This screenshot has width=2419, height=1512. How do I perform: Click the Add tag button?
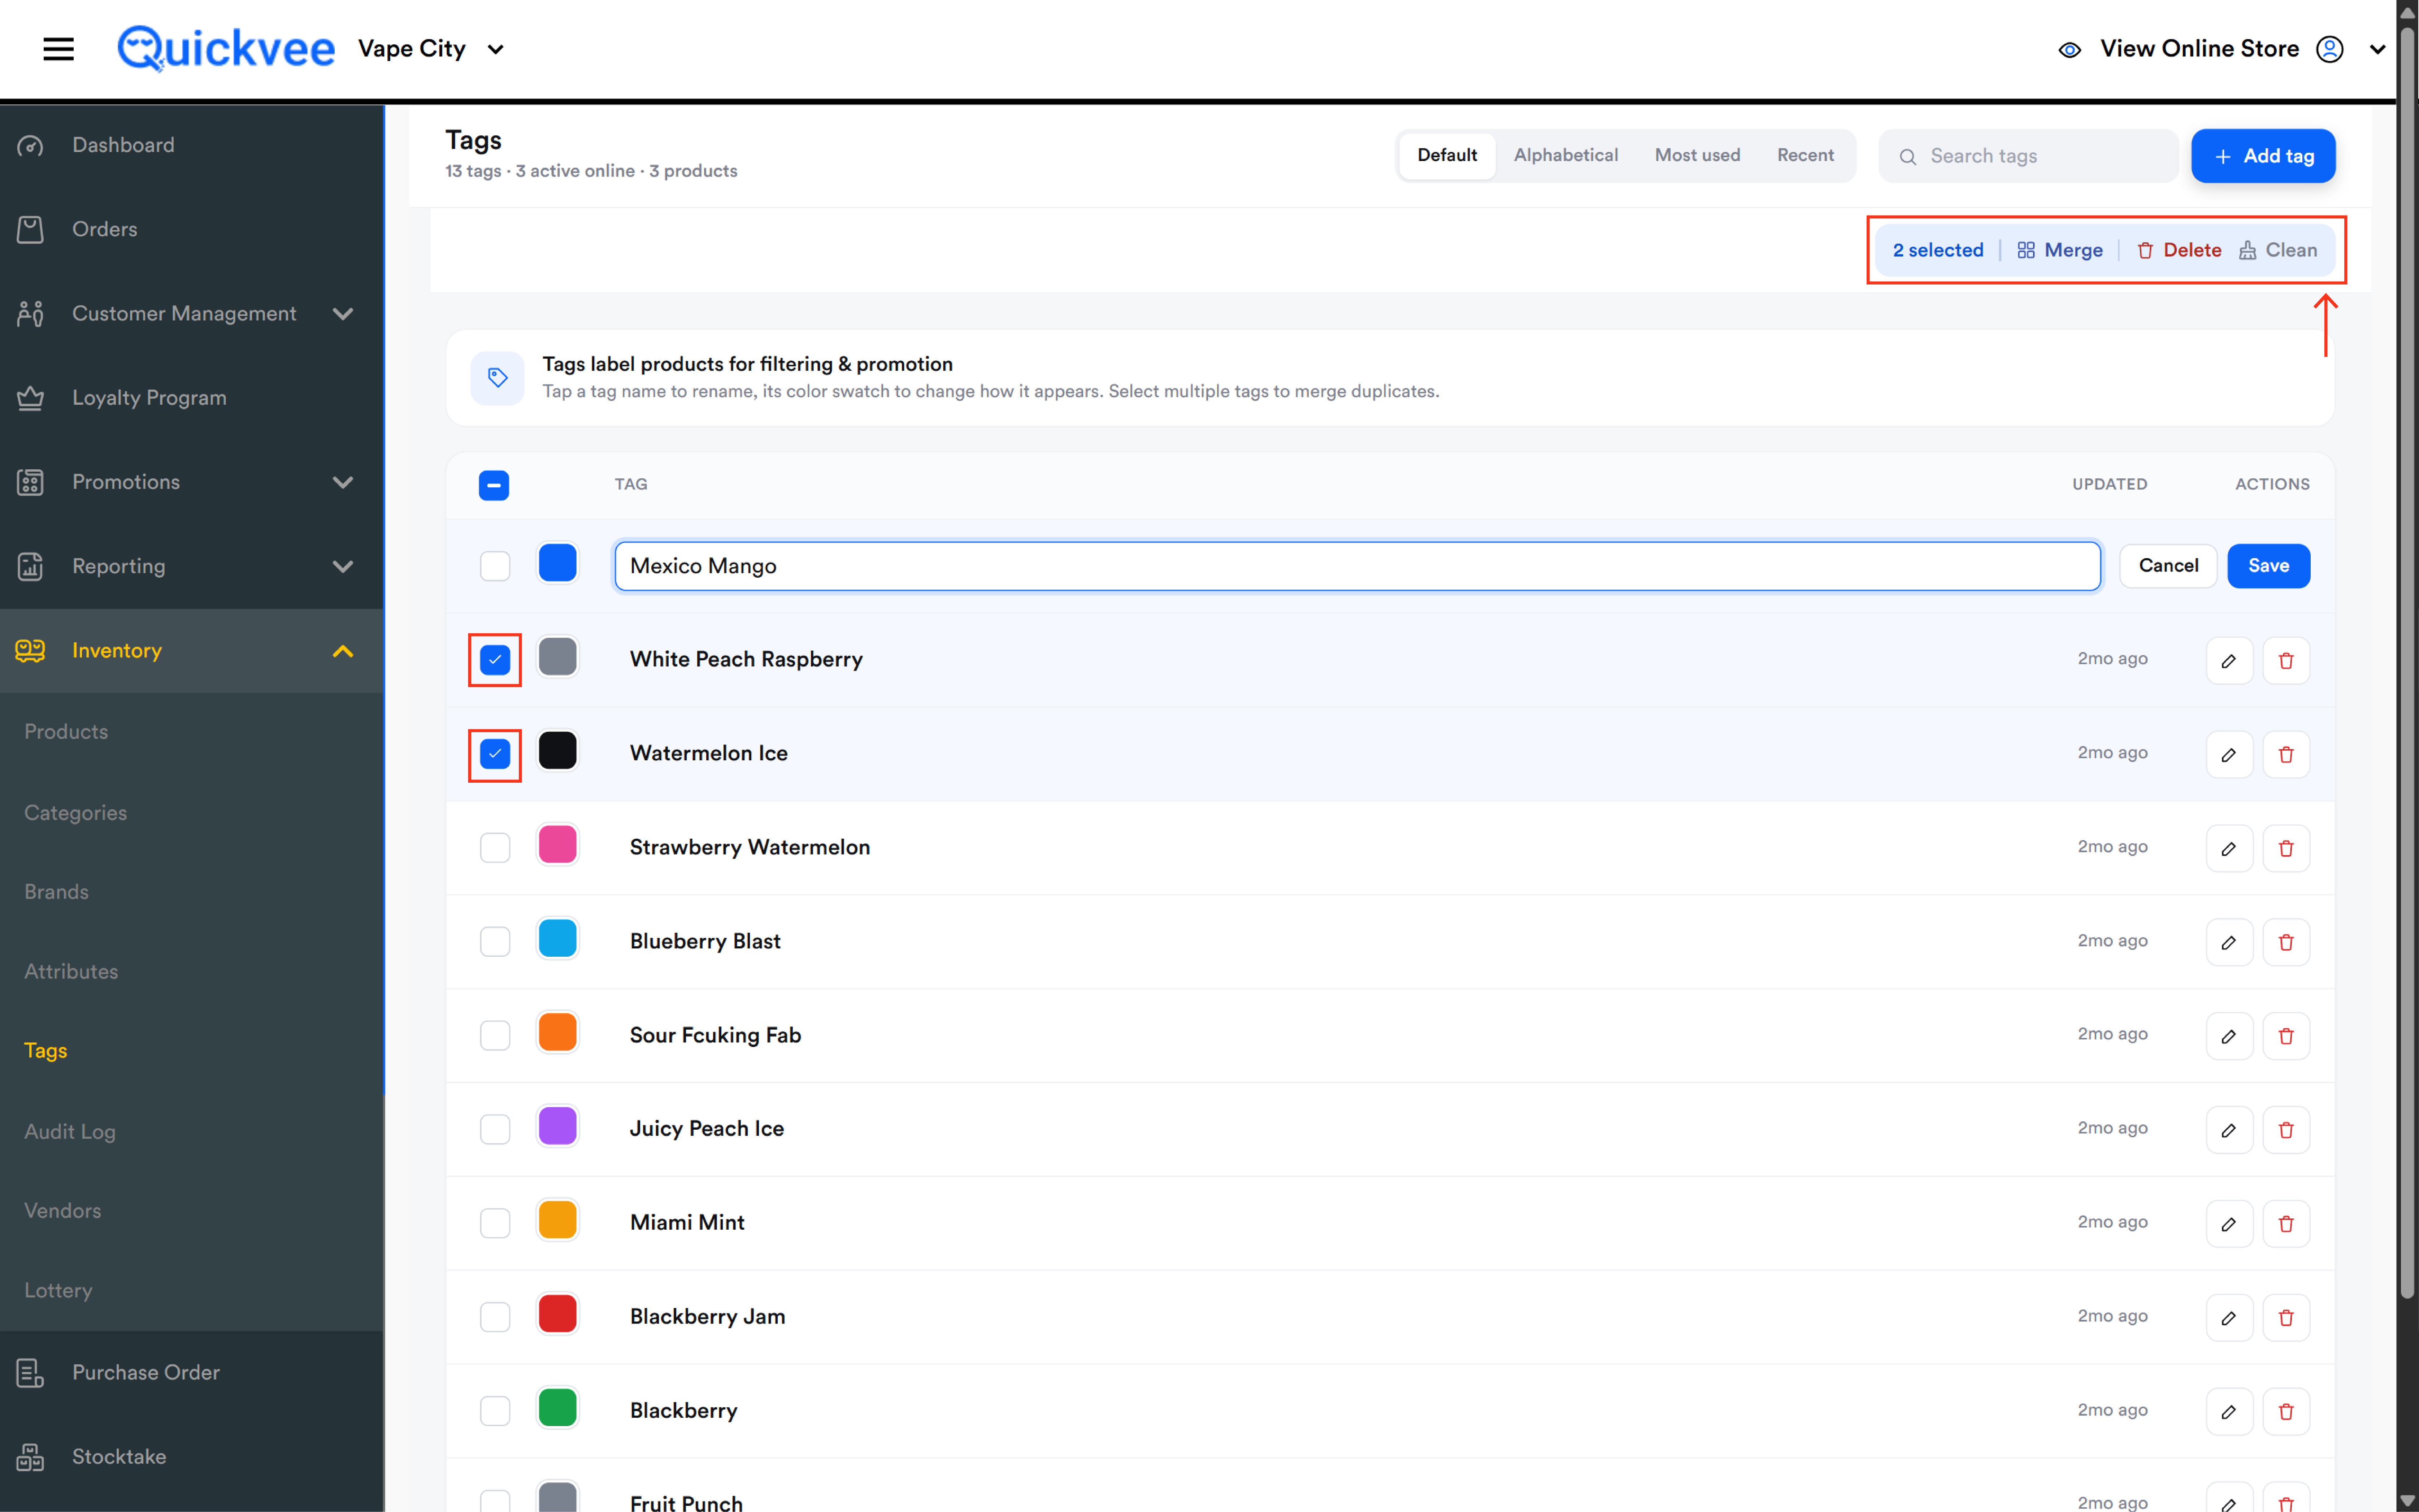click(x=2263, y=156)
